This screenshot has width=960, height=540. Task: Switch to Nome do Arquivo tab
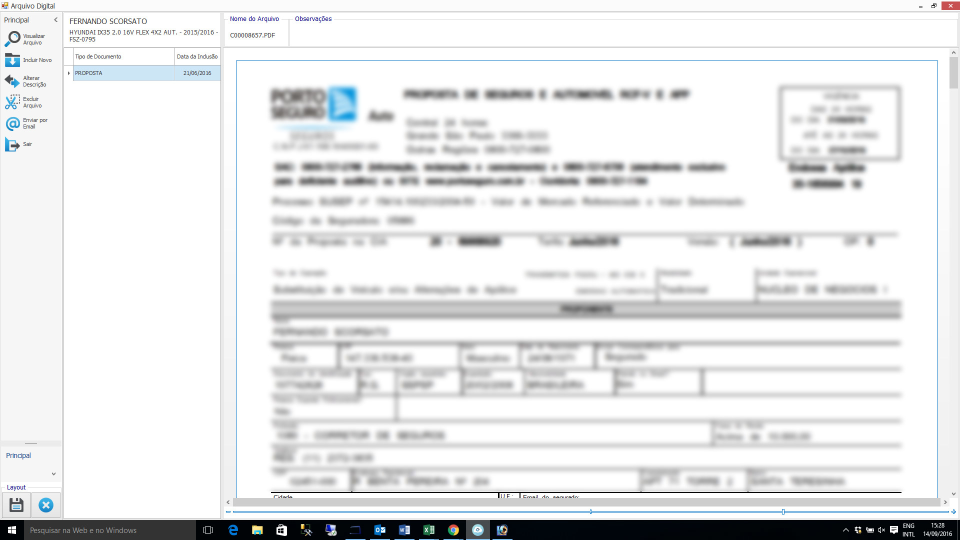[254, 19]
